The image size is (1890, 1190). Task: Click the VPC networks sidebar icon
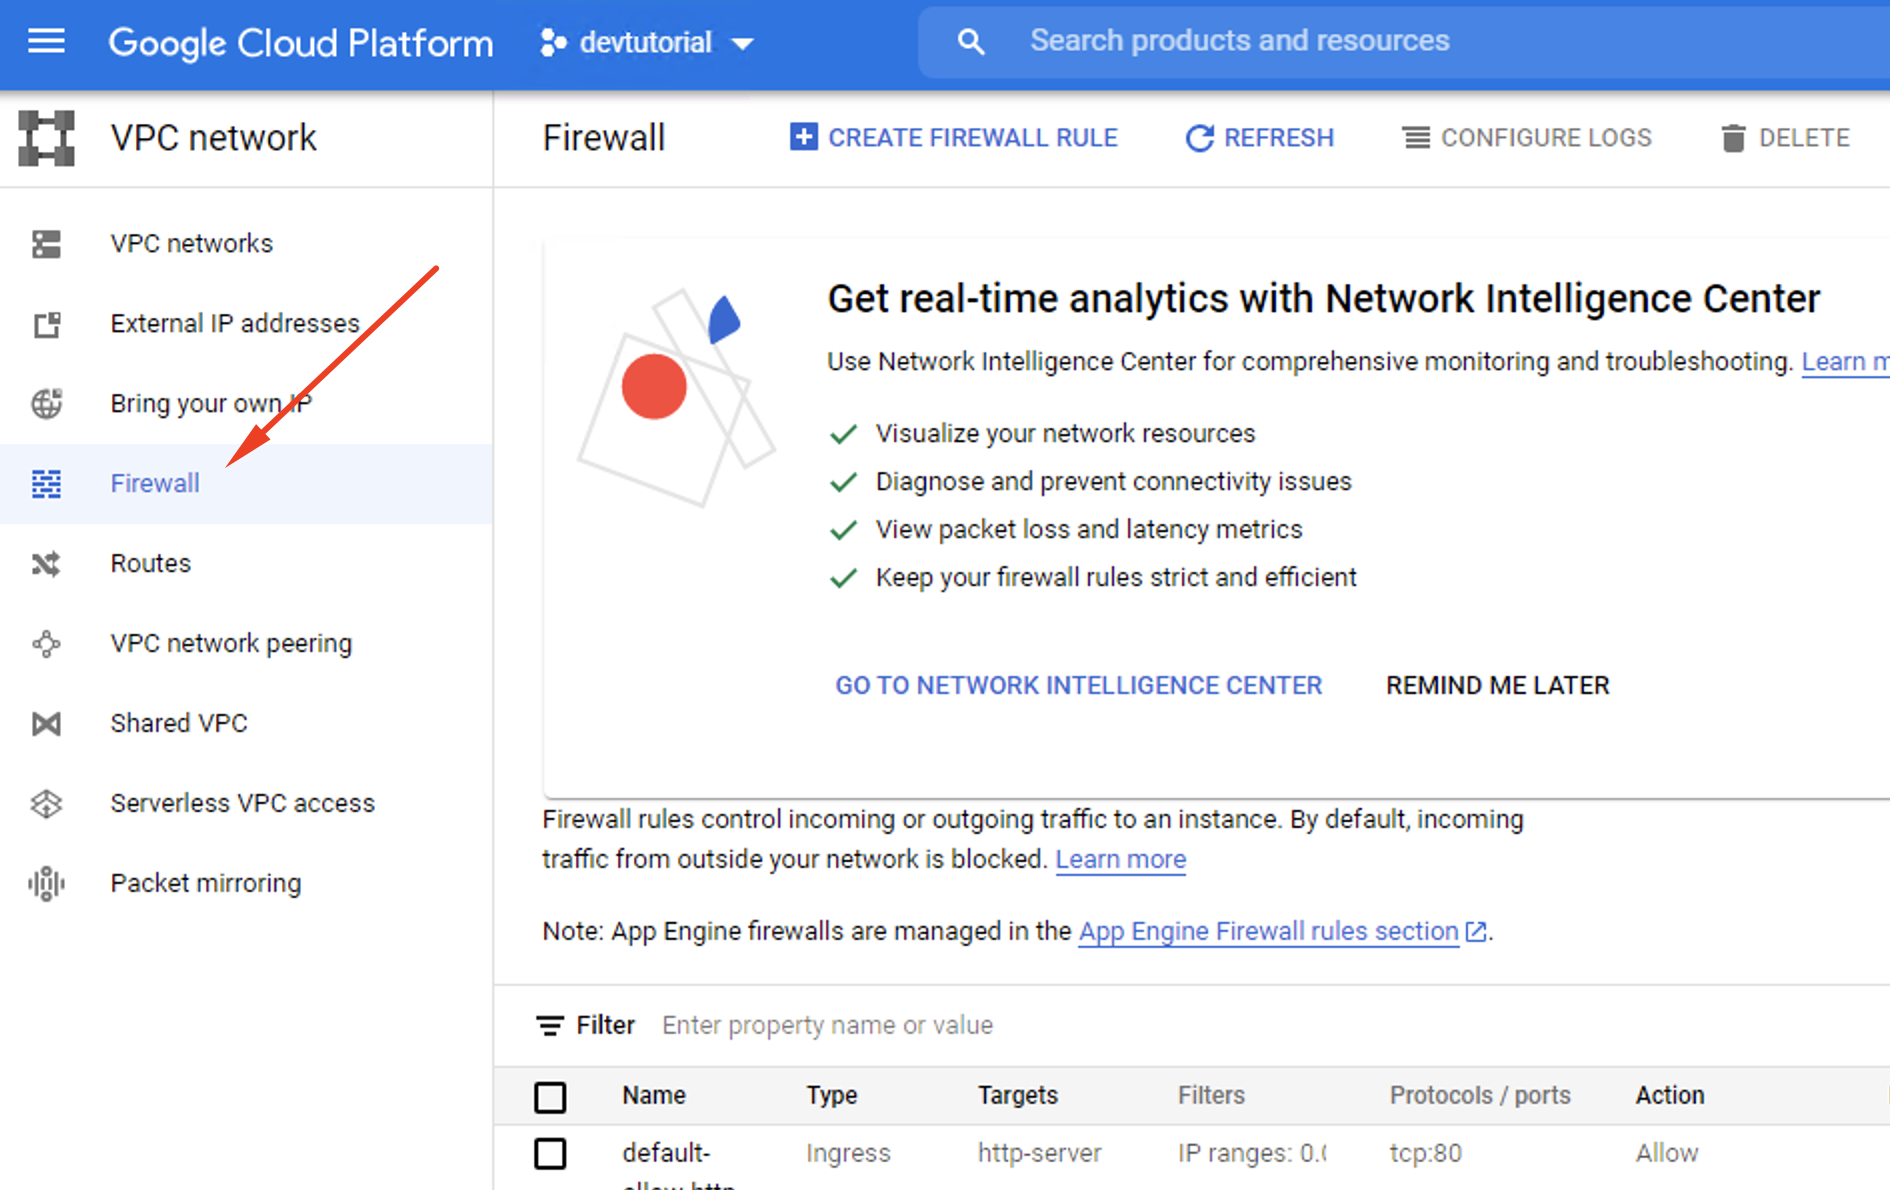pos(46,243)
